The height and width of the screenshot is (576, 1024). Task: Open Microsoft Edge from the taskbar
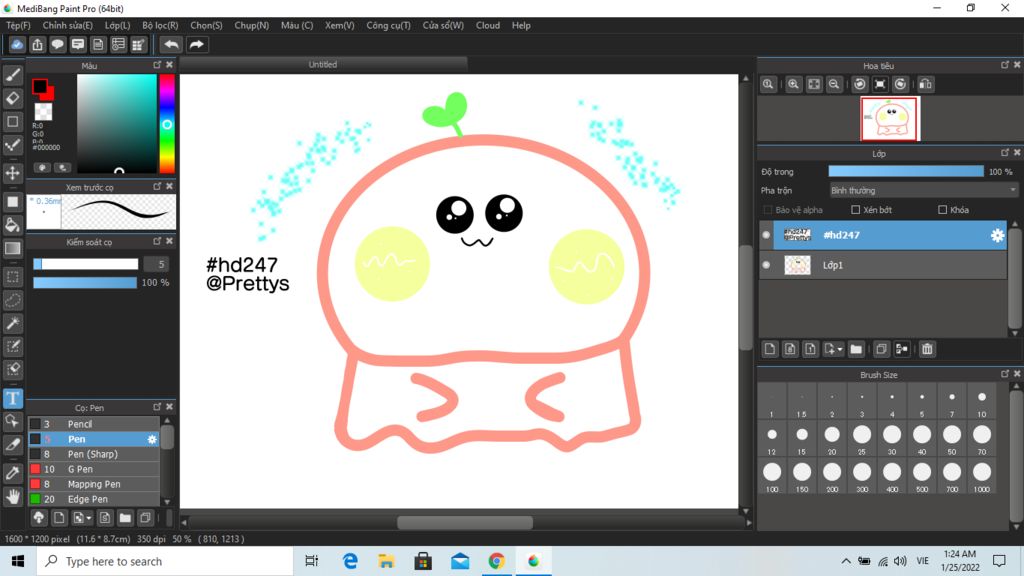350,561
